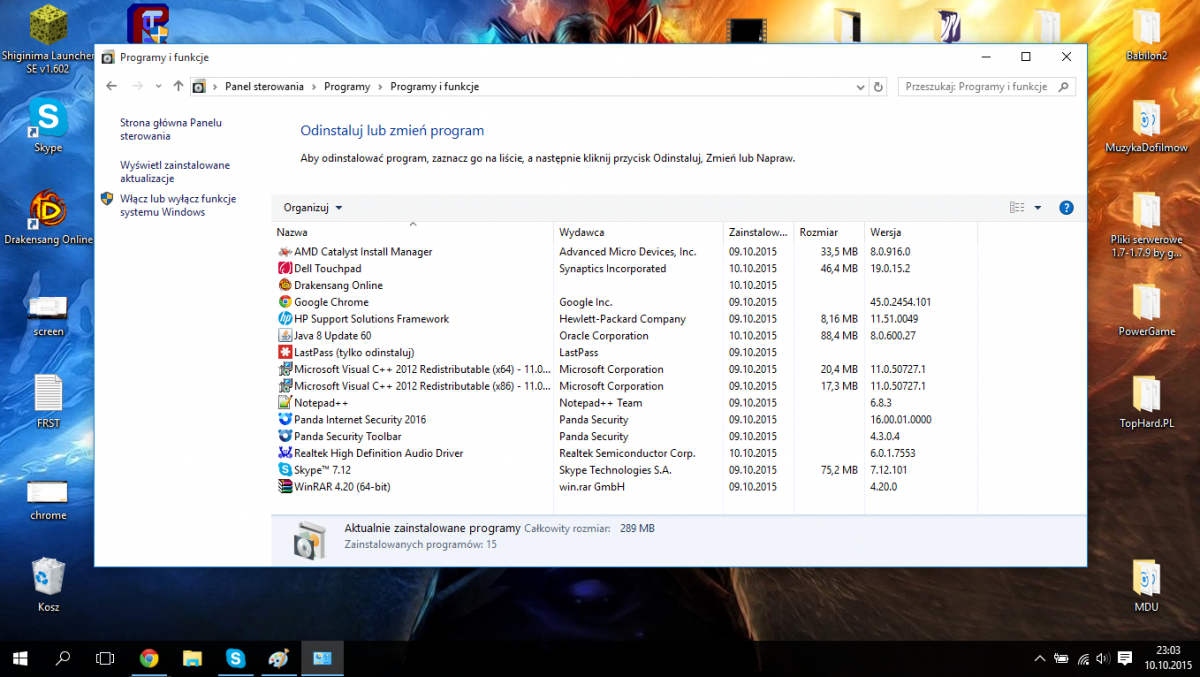This screenshot has width=1200, height=677.
Task: Open recent locations arrow beside forward button
Action: coord(159,87)
